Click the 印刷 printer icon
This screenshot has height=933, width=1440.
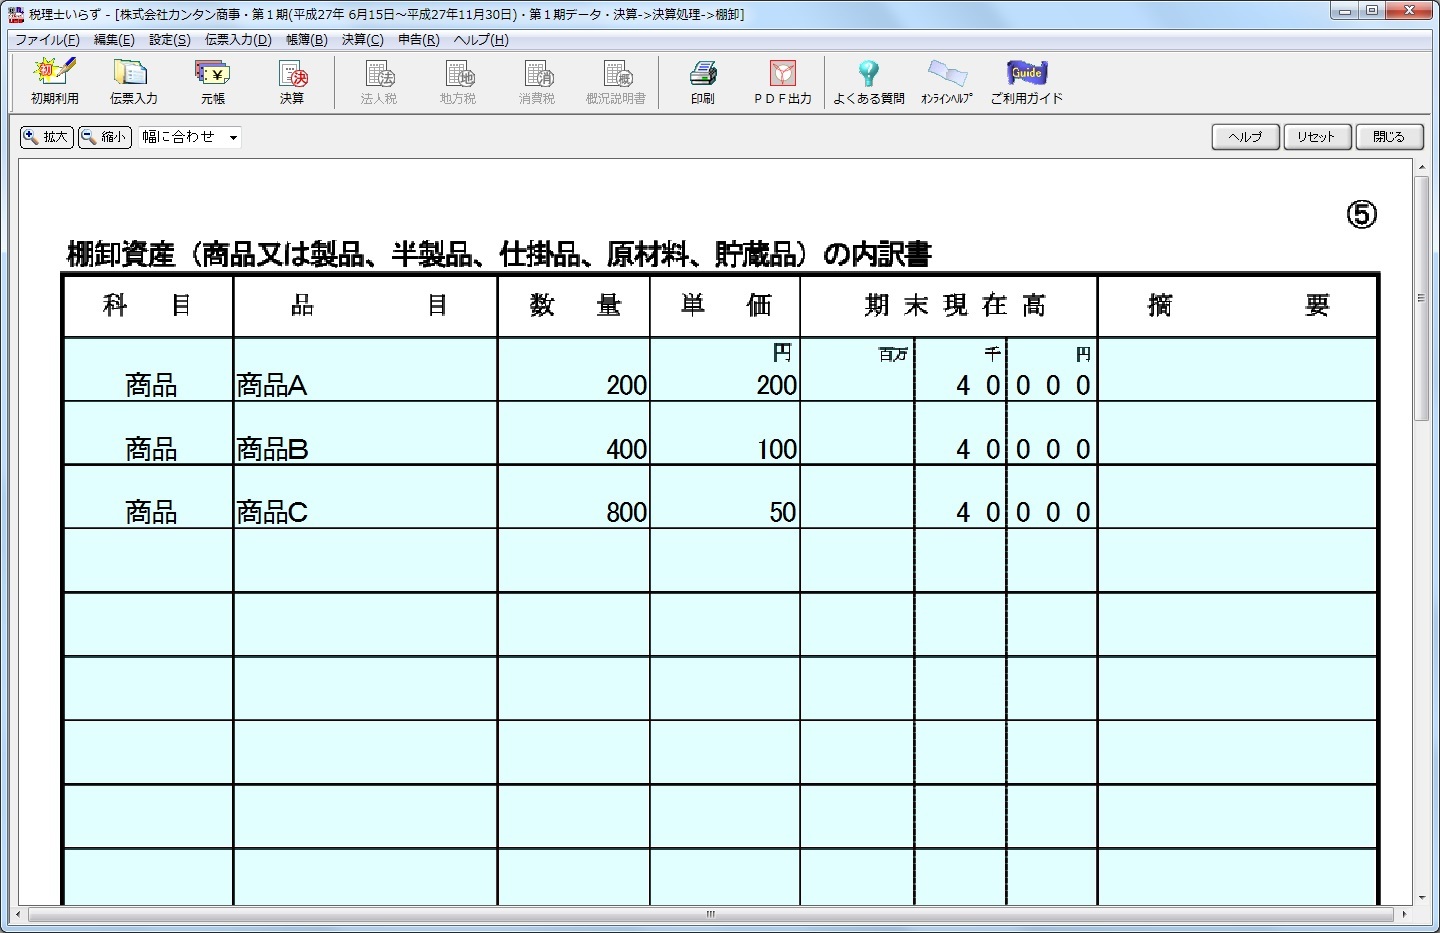[x=702, y=81]
